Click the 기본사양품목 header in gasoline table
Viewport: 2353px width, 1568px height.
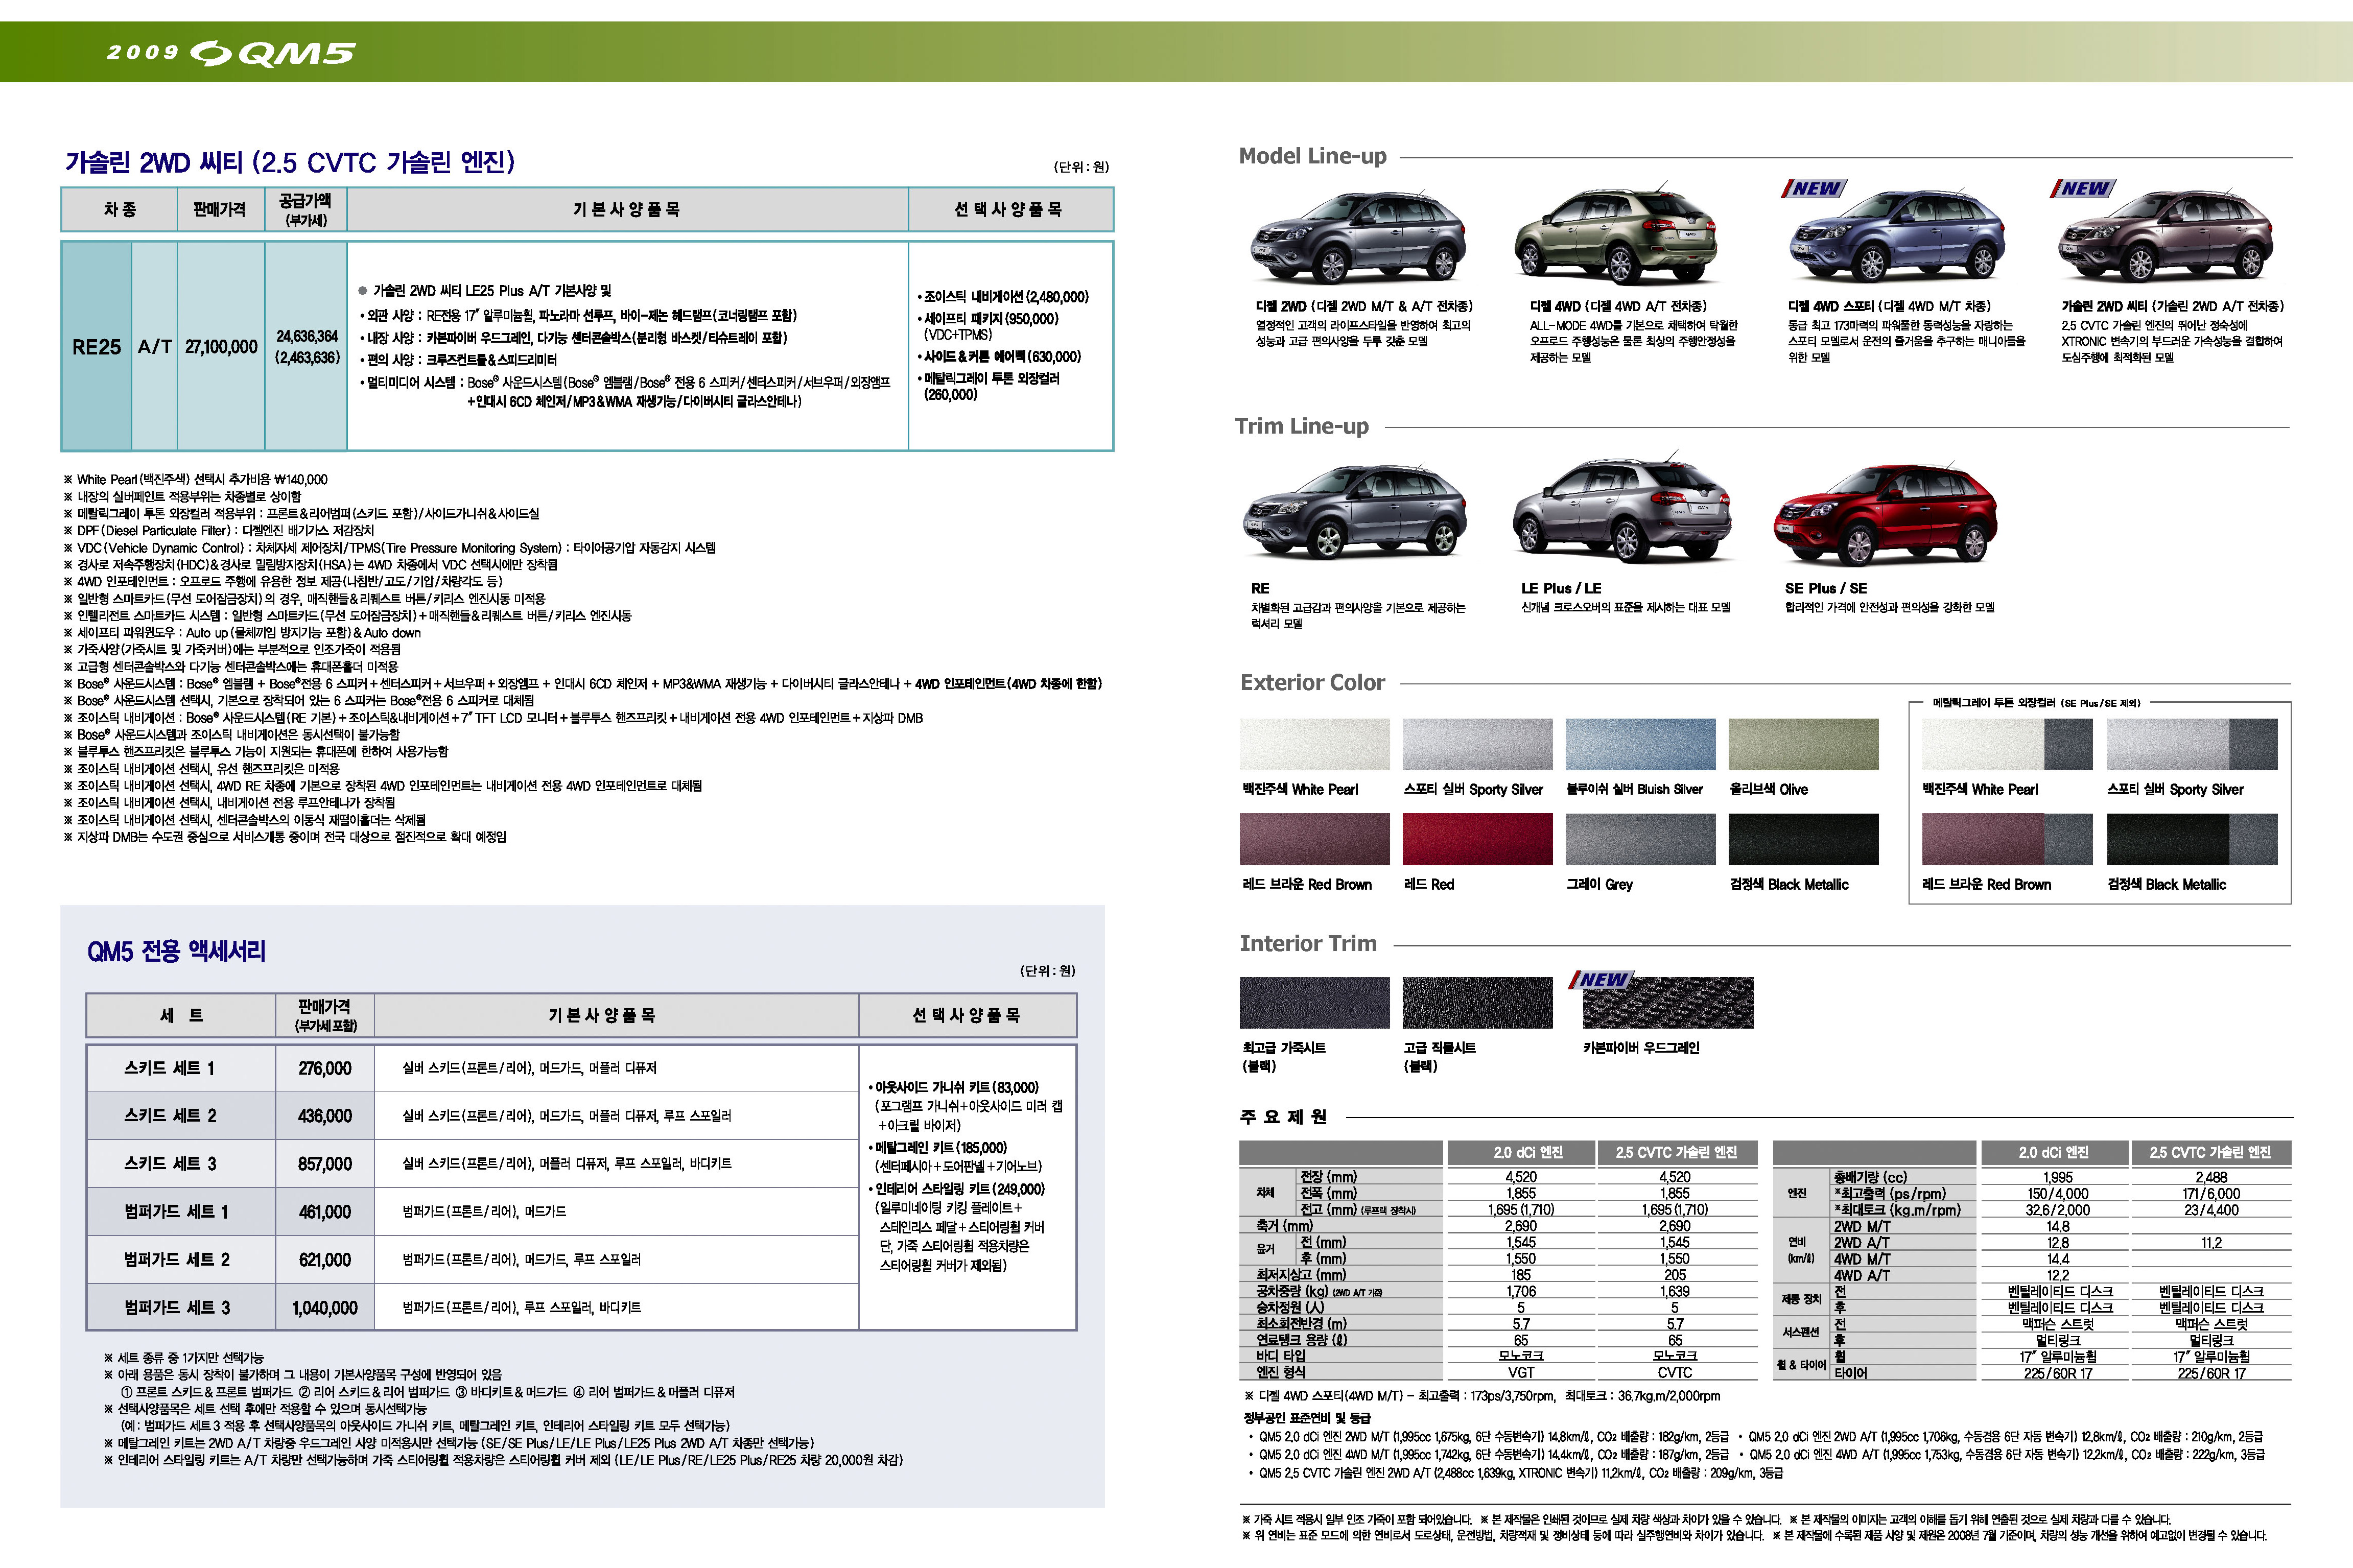627,210
